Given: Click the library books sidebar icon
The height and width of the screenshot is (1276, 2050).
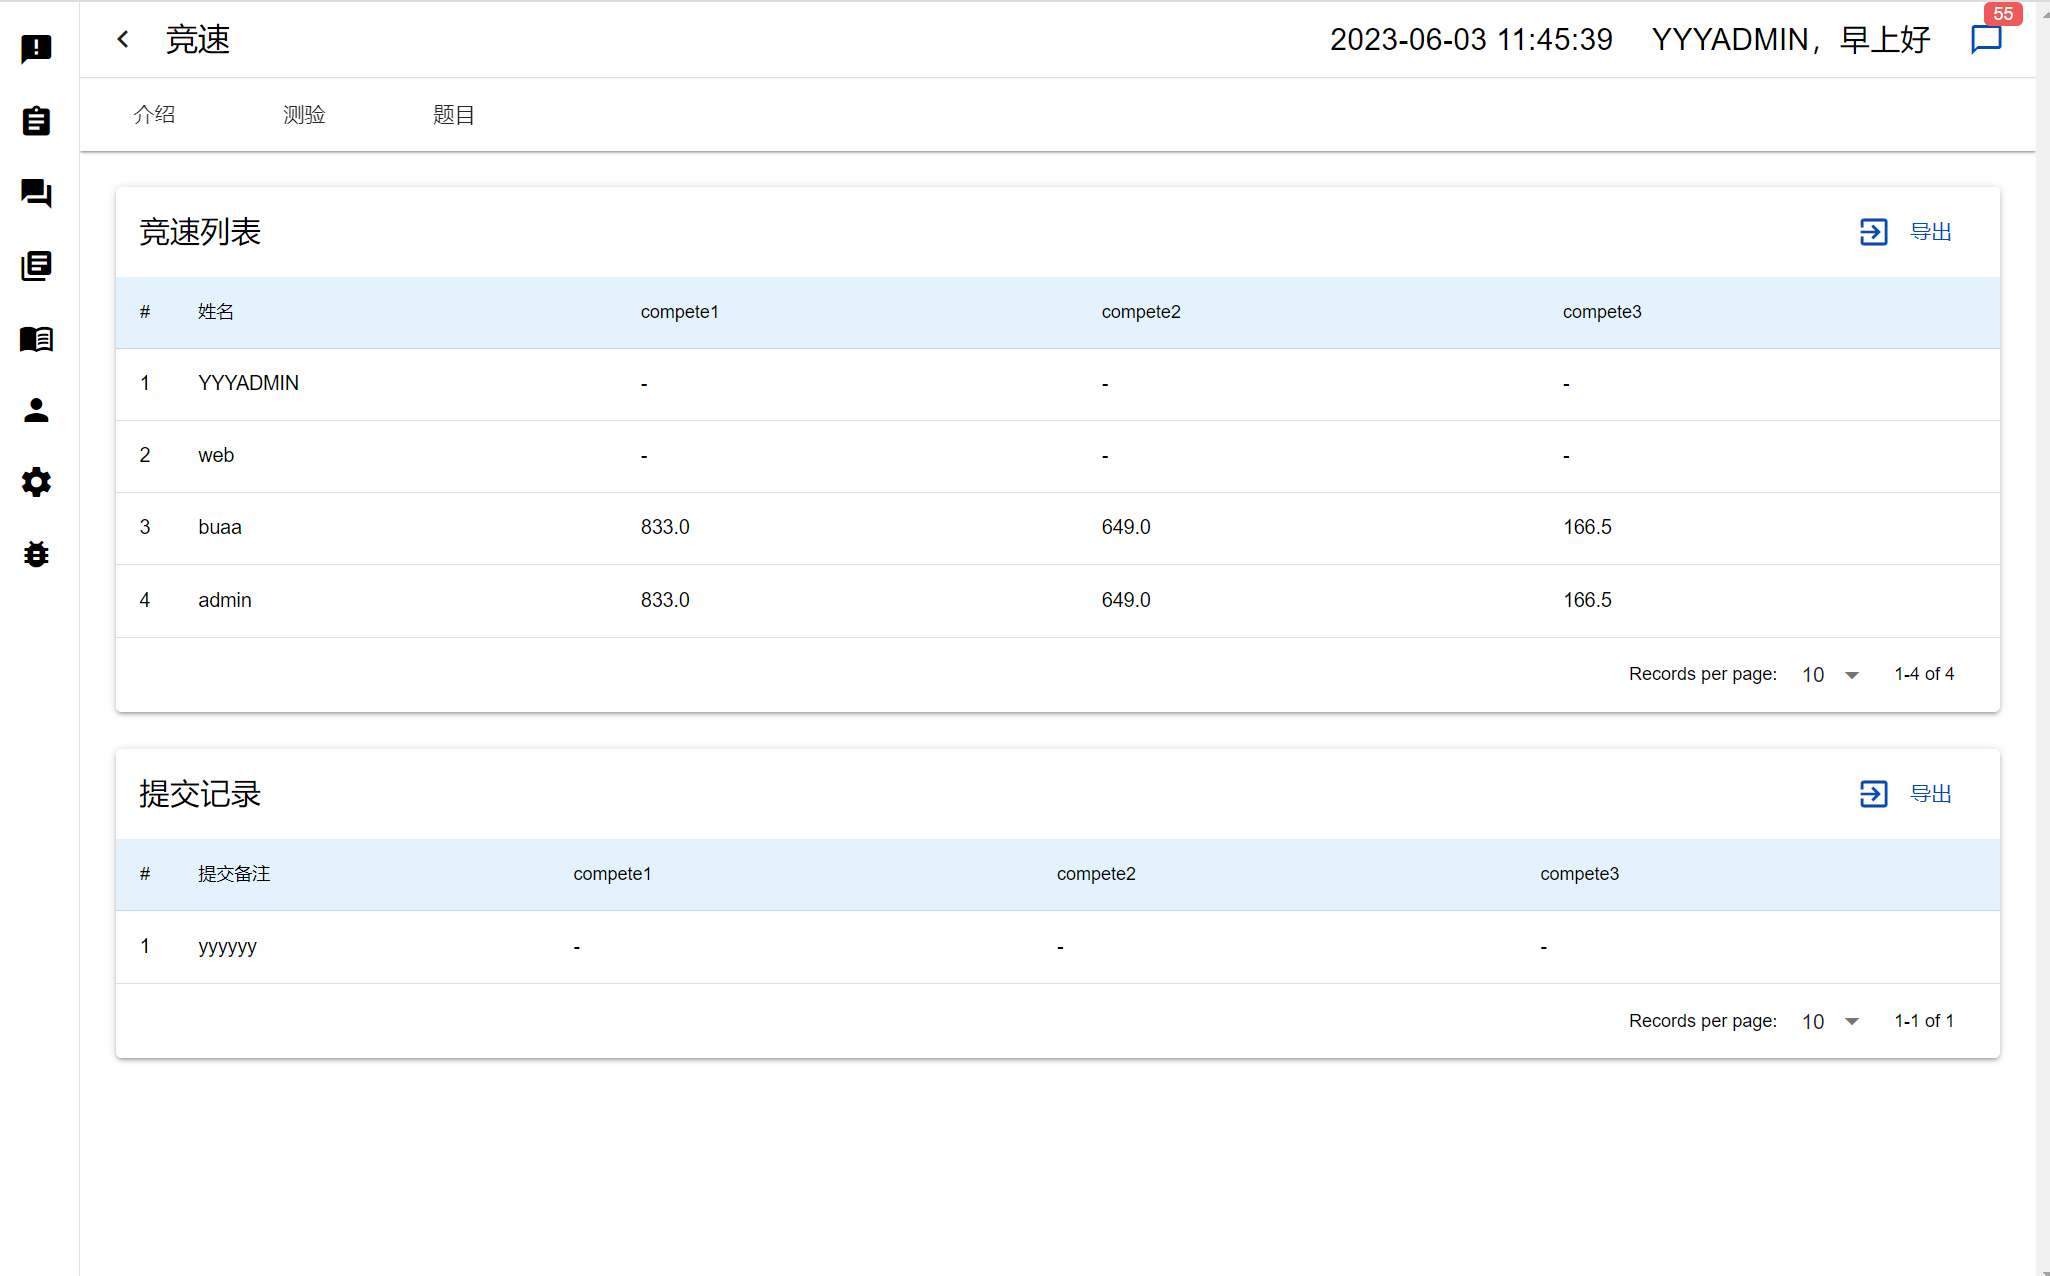Looking at the screenshot, I should (x=36, y=266).
